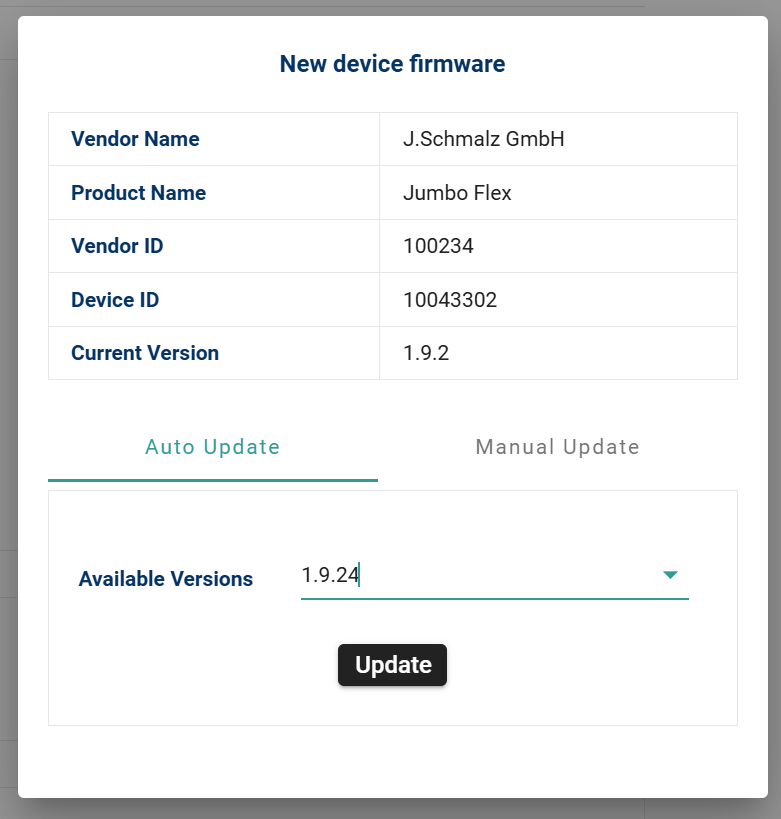Click the 1.9.24 version input field
Viewport: 781px width, 819px height.
pos(470,575)
